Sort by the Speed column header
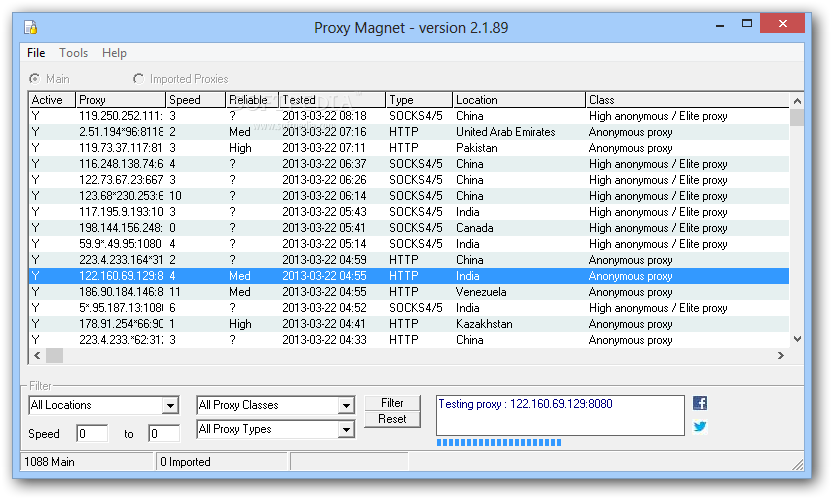This screenshot has width=832, height=499. pos(195,100)
